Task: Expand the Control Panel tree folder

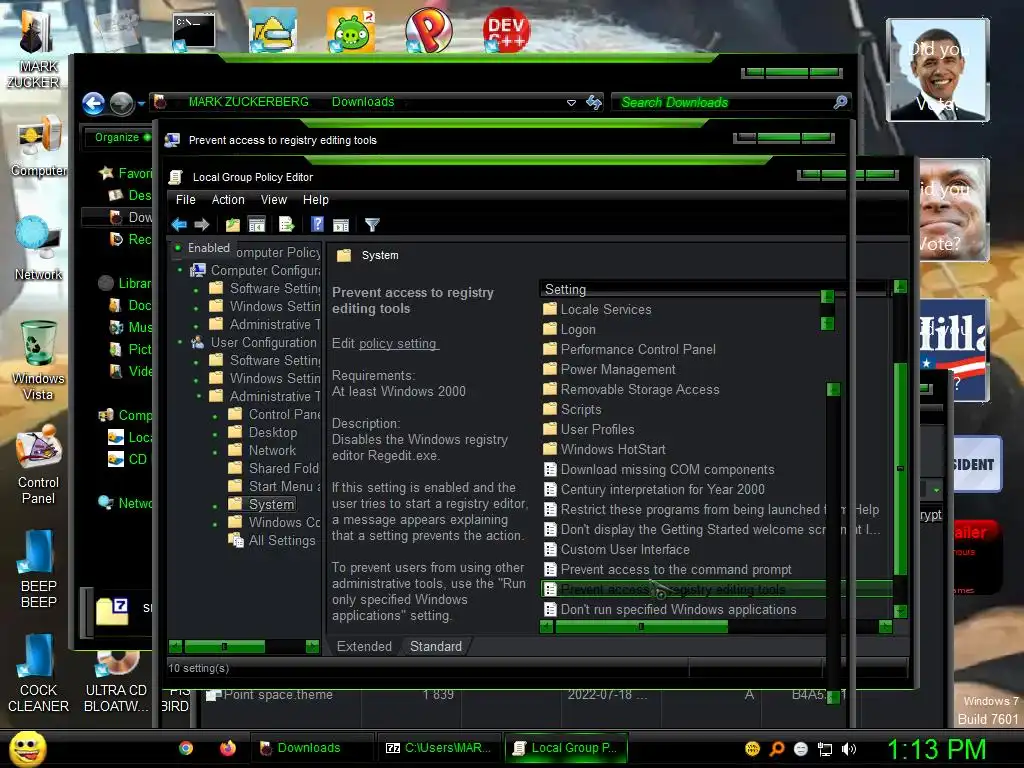Action: pos(215,415)
